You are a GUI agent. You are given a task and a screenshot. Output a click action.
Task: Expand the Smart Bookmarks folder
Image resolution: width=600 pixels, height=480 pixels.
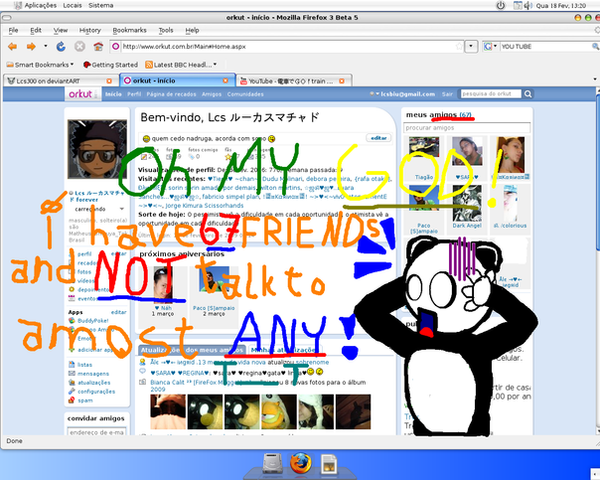pos(40,65)
